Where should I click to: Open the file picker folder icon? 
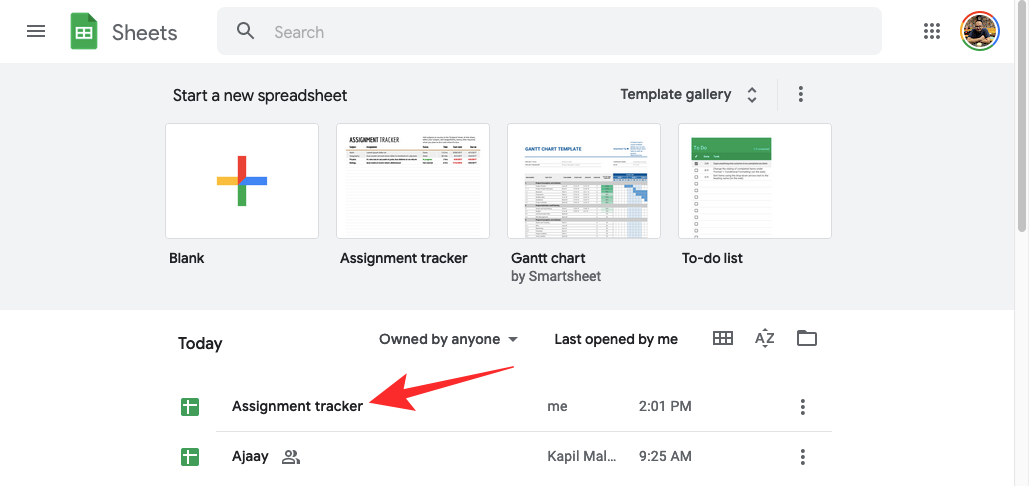coord(807,338)
